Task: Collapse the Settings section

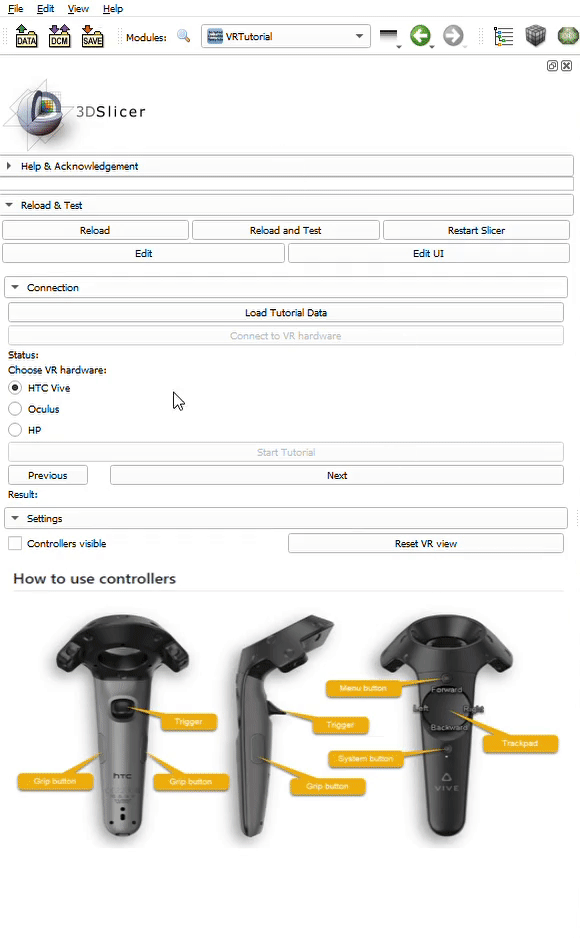Action: (x=286, y=519)
